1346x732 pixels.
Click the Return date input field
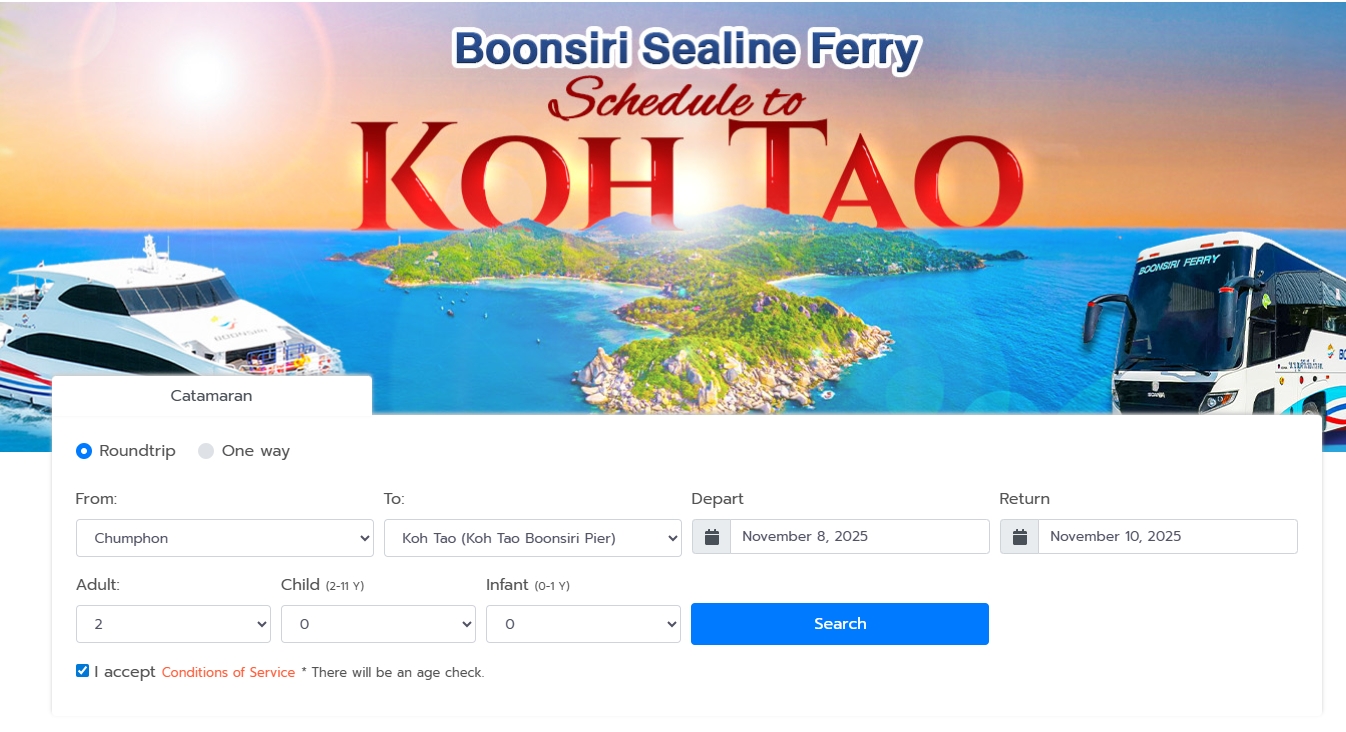click(x=1167, y=537)
